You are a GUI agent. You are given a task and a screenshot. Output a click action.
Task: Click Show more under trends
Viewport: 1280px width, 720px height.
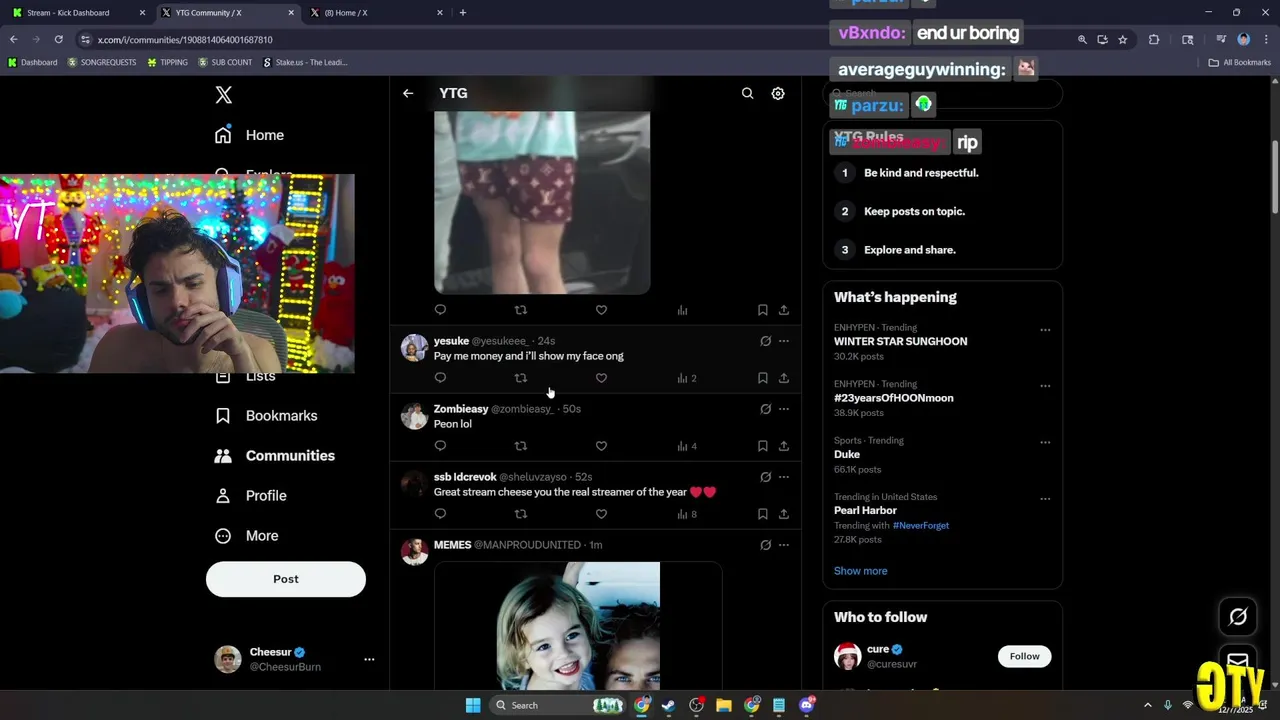860,571
